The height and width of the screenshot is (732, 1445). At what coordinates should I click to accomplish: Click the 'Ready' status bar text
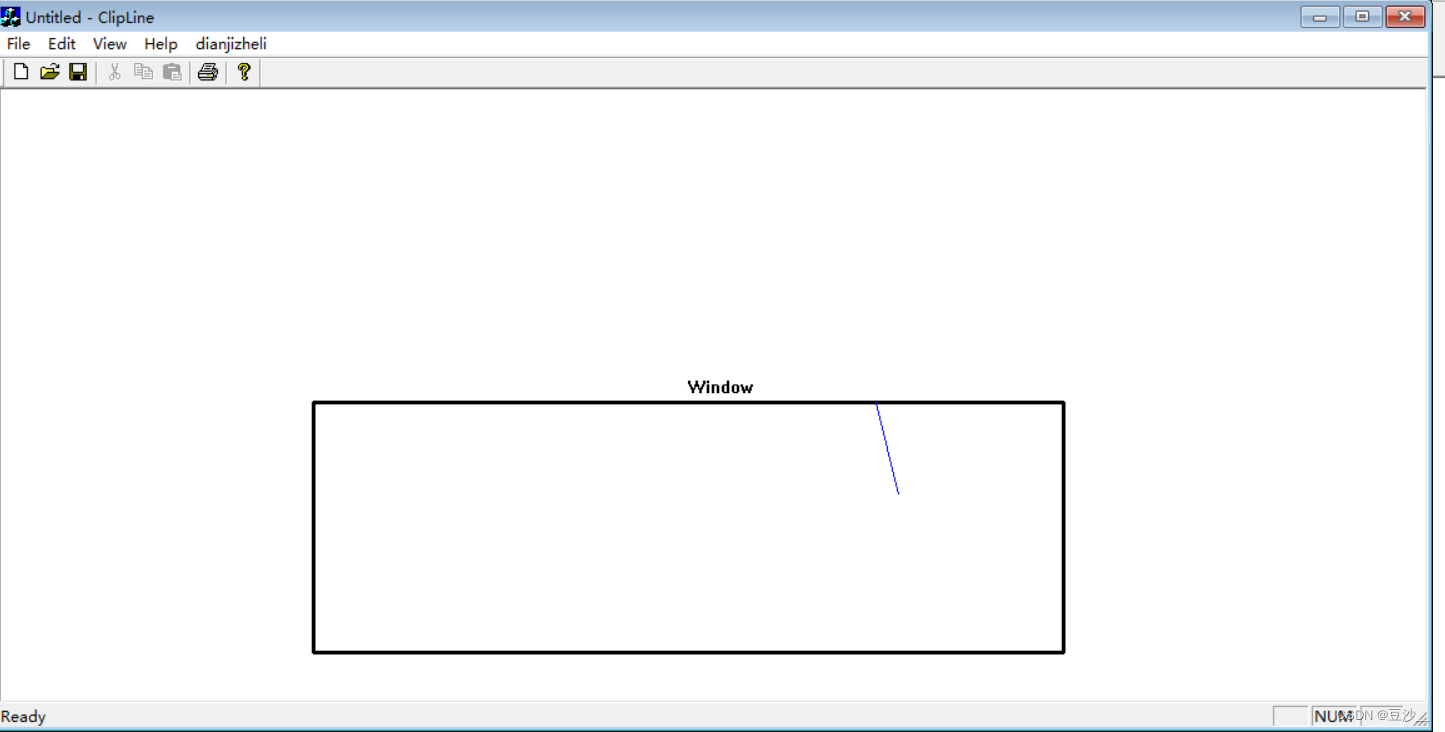tap(23, 716)
